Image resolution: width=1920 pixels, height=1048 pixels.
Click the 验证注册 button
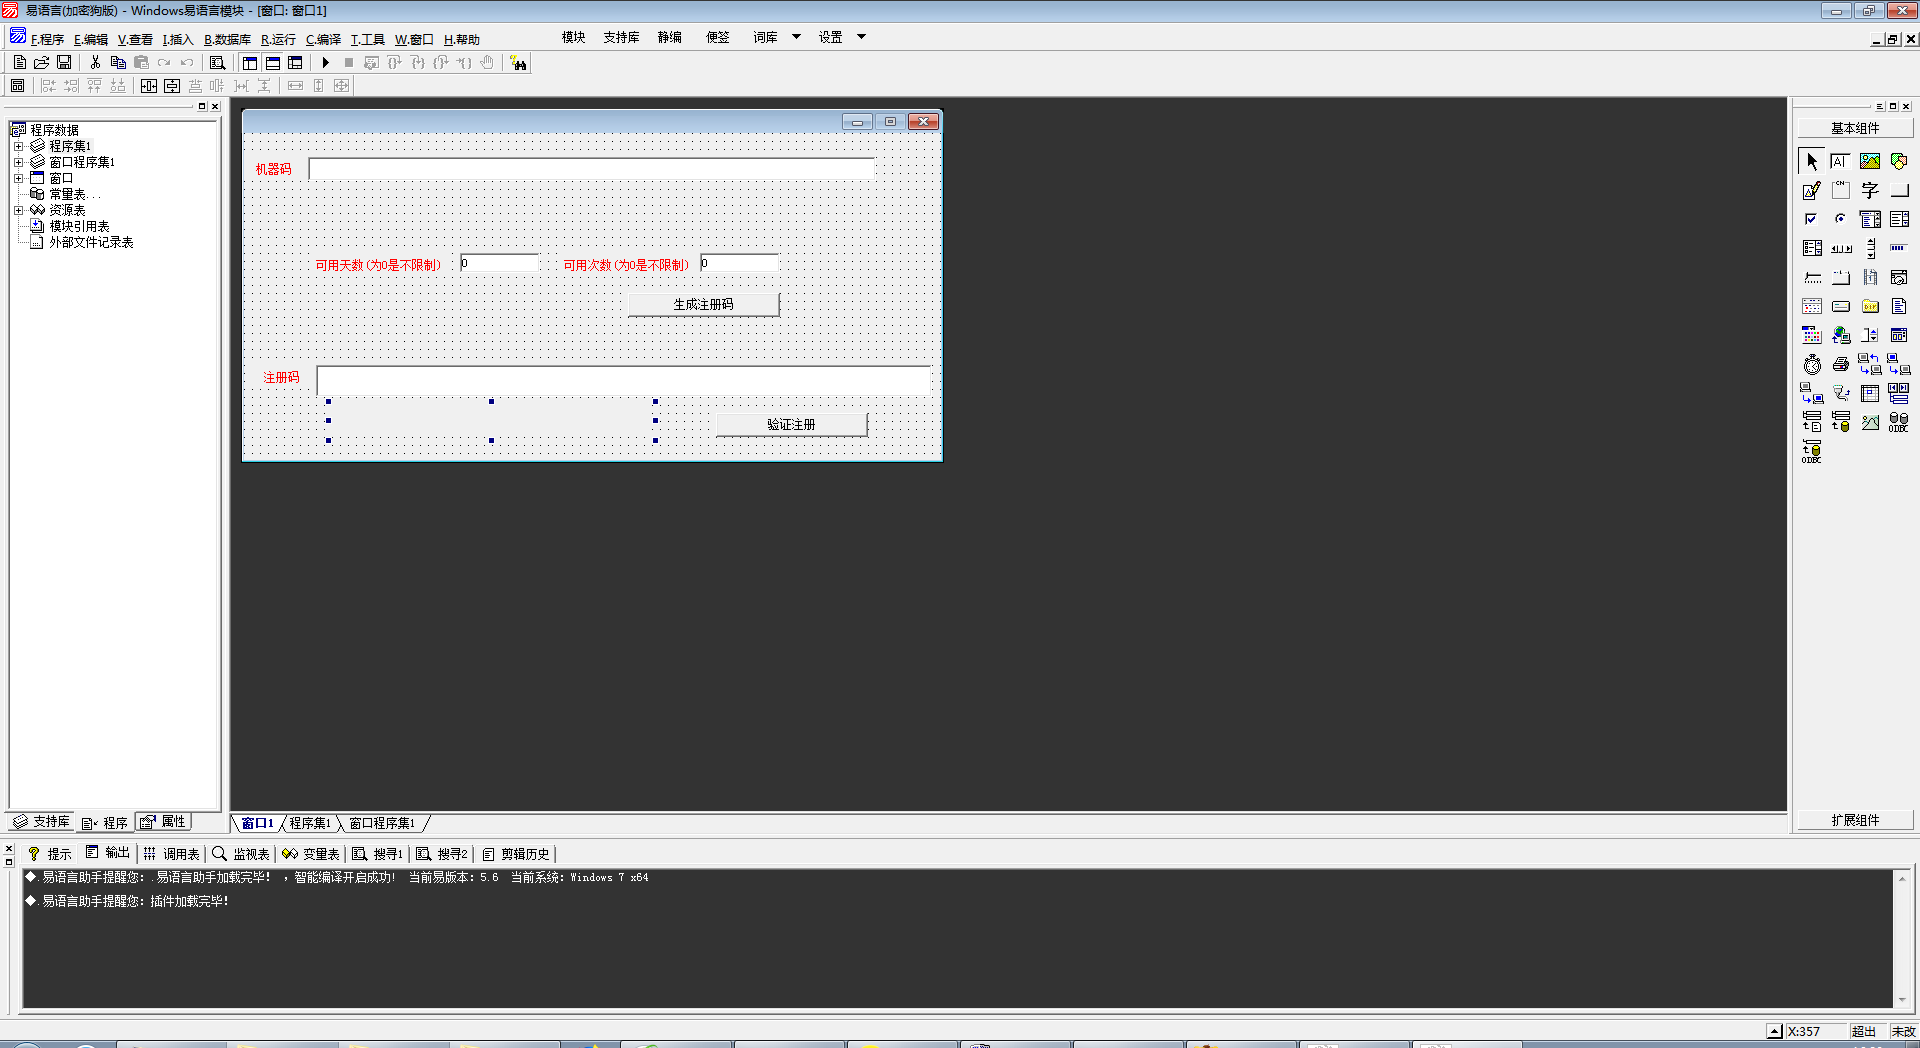click(791, 425)
